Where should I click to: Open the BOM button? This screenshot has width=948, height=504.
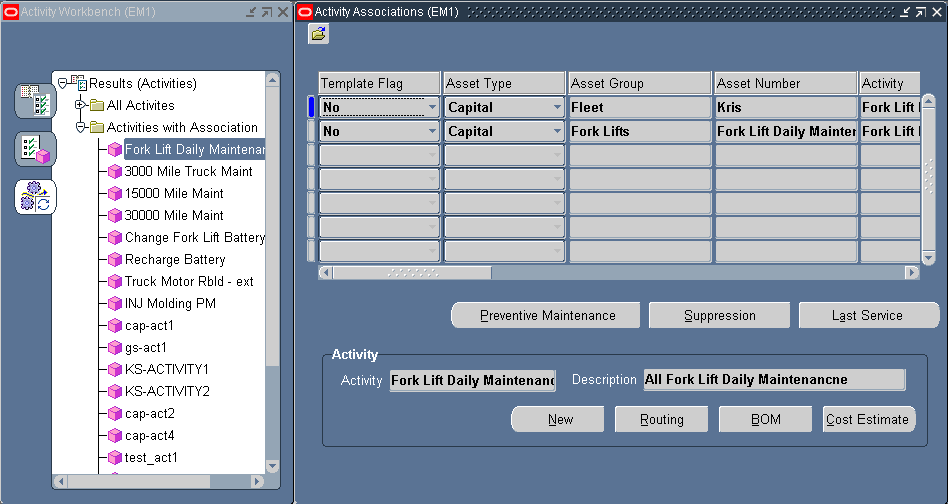coord(765,419)
